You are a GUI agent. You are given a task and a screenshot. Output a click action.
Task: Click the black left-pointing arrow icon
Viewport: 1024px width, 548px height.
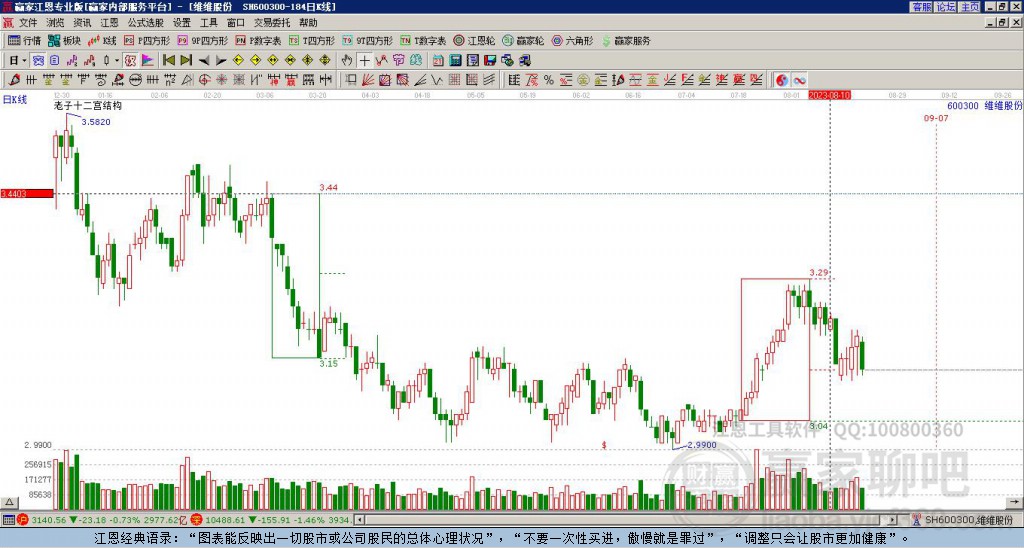(204, 61)
